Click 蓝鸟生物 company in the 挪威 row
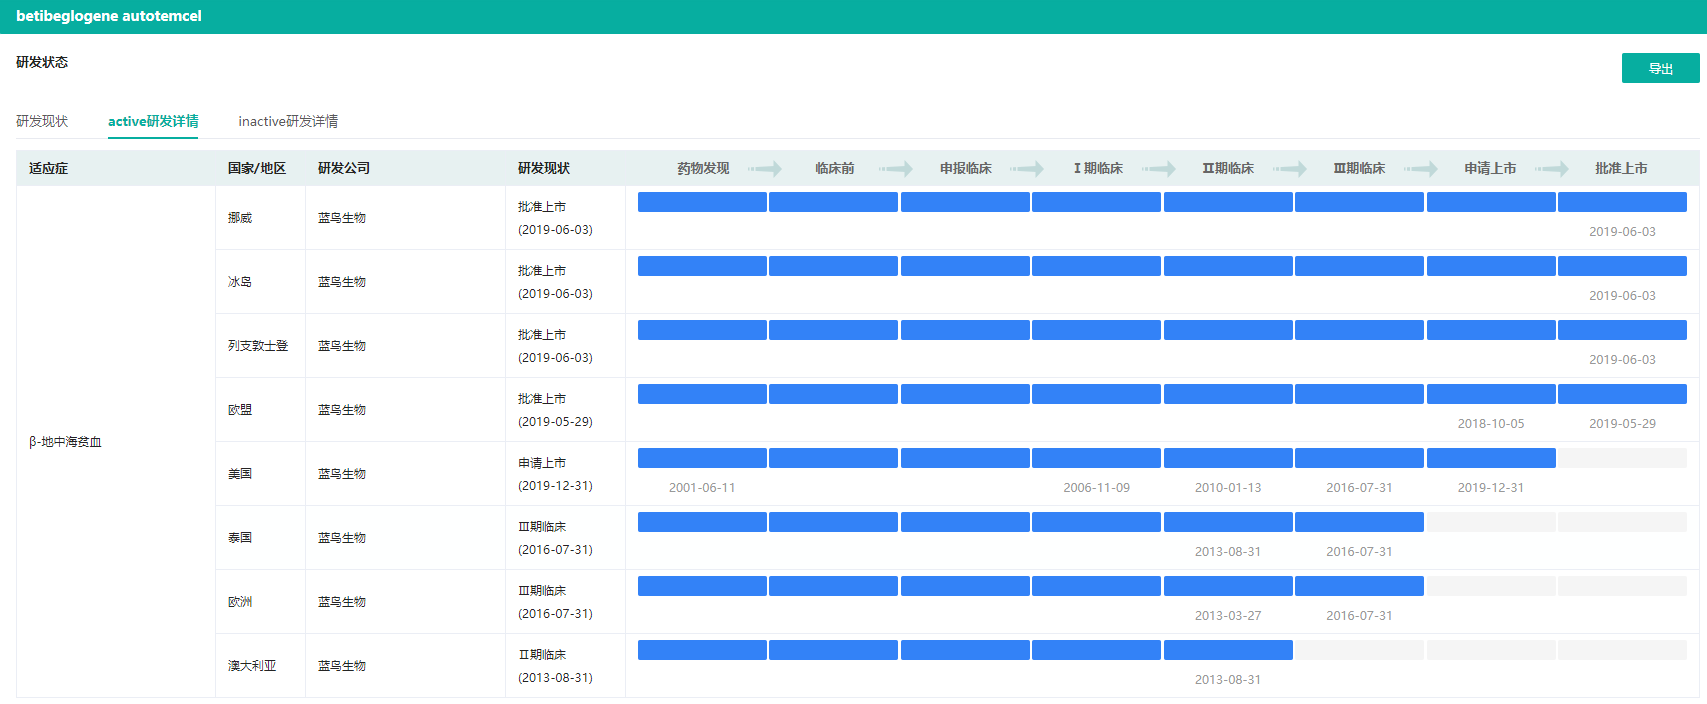The height and width of the screenshot is (704, 1707). (x=342, y=218)
